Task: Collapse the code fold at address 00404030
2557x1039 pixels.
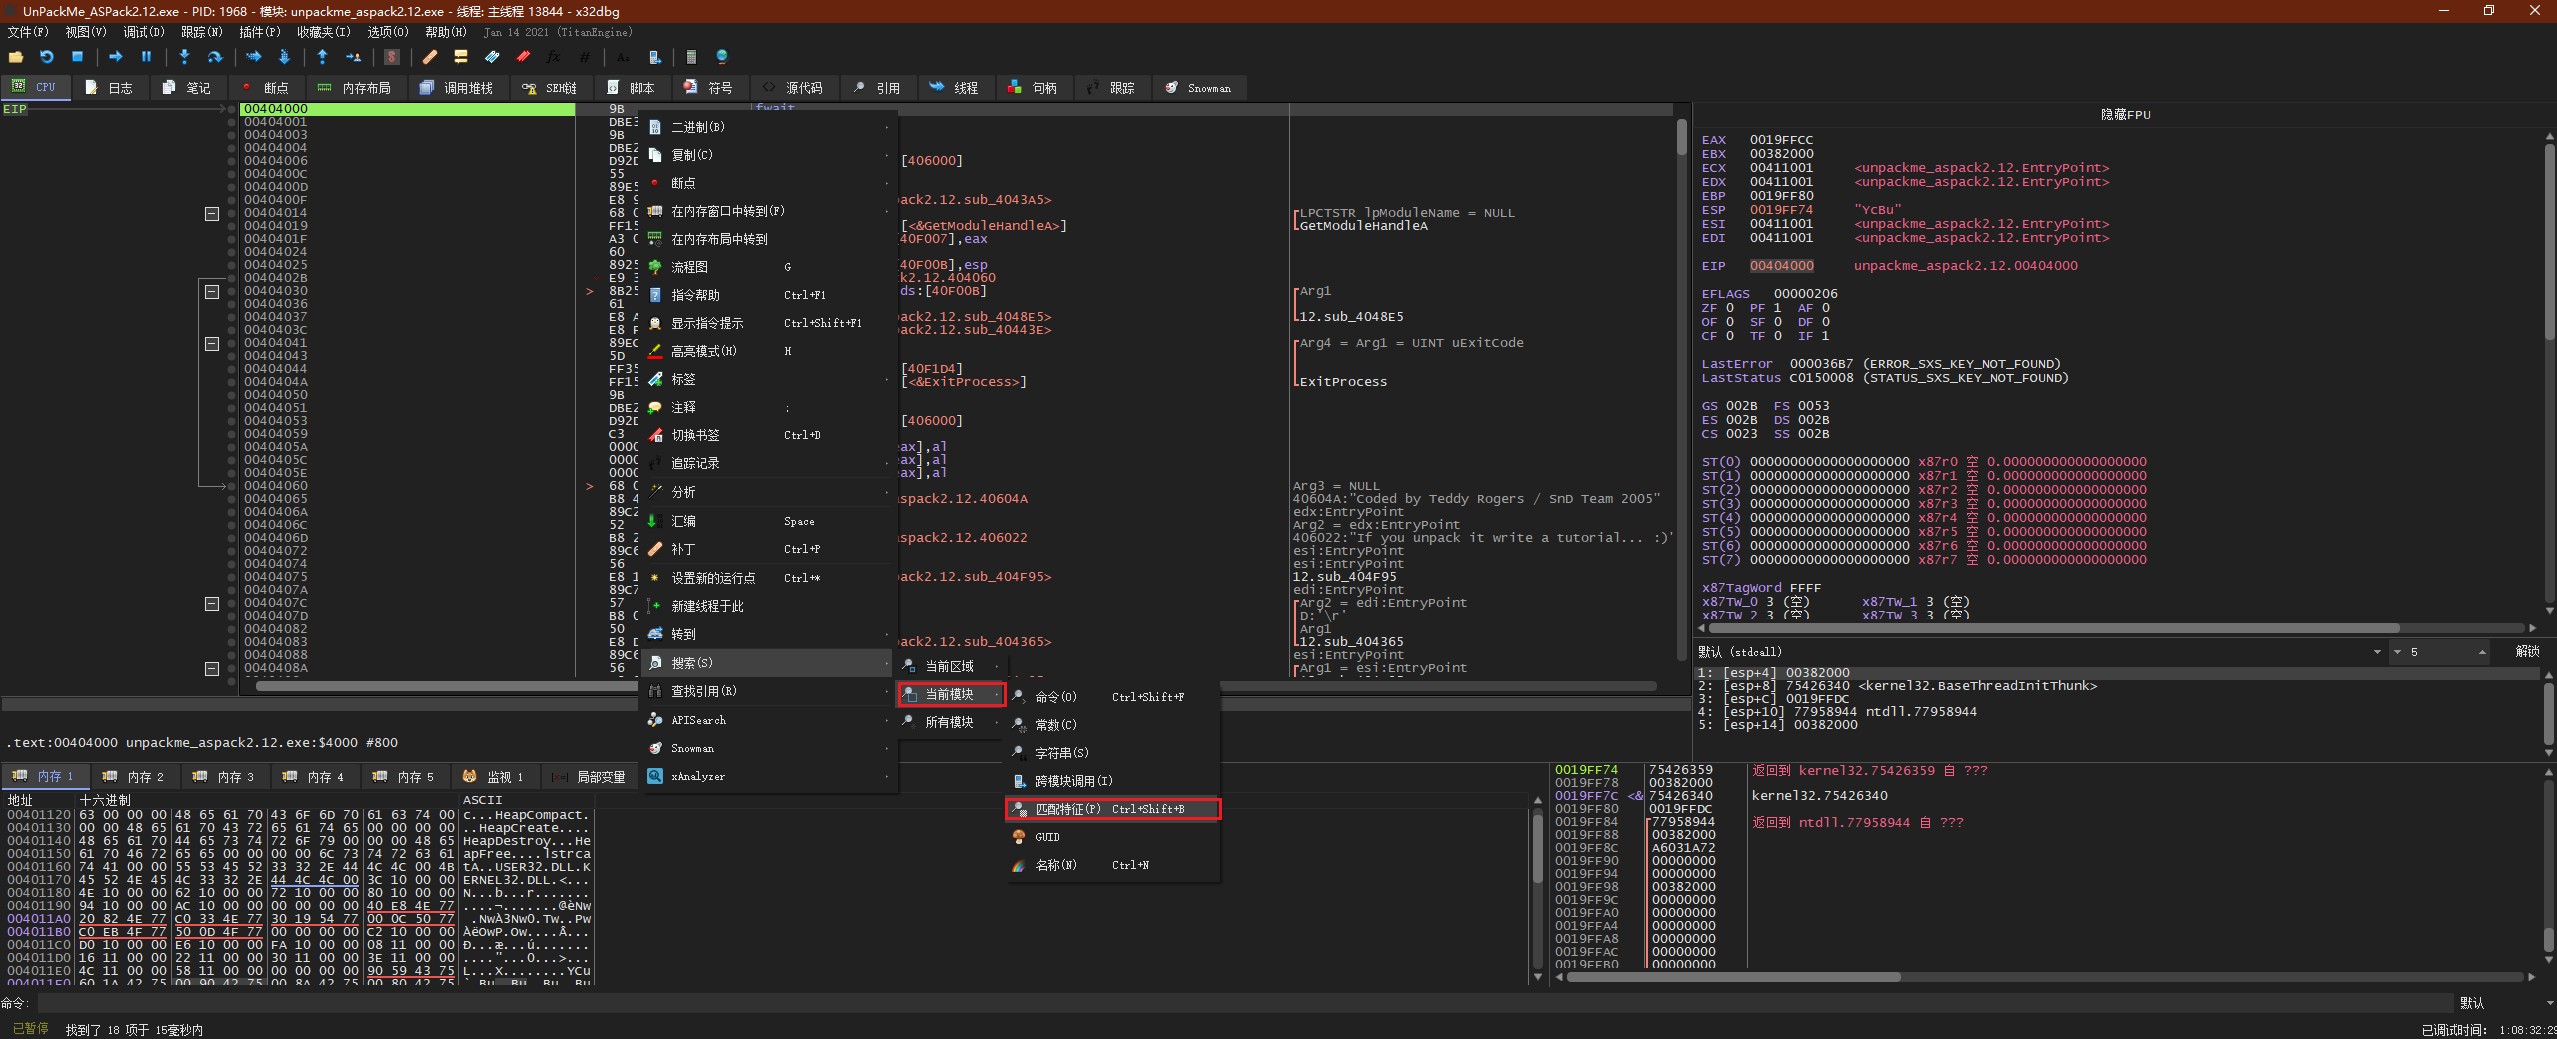Action: click(212, 291)
